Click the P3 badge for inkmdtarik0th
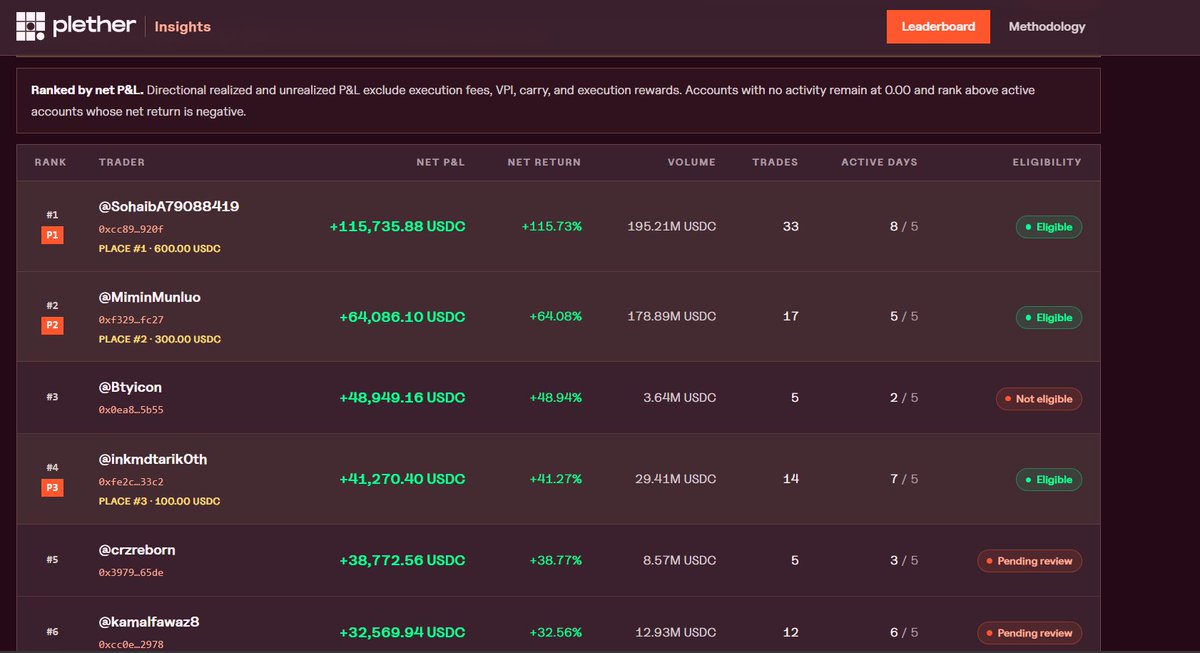 tap(52, 487)
